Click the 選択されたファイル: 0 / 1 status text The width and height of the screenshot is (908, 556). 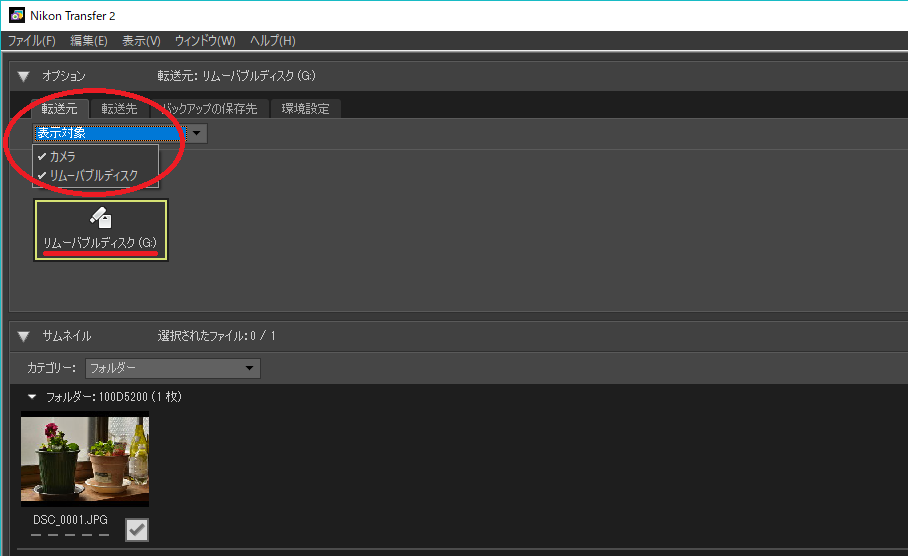tap(217, 336)
